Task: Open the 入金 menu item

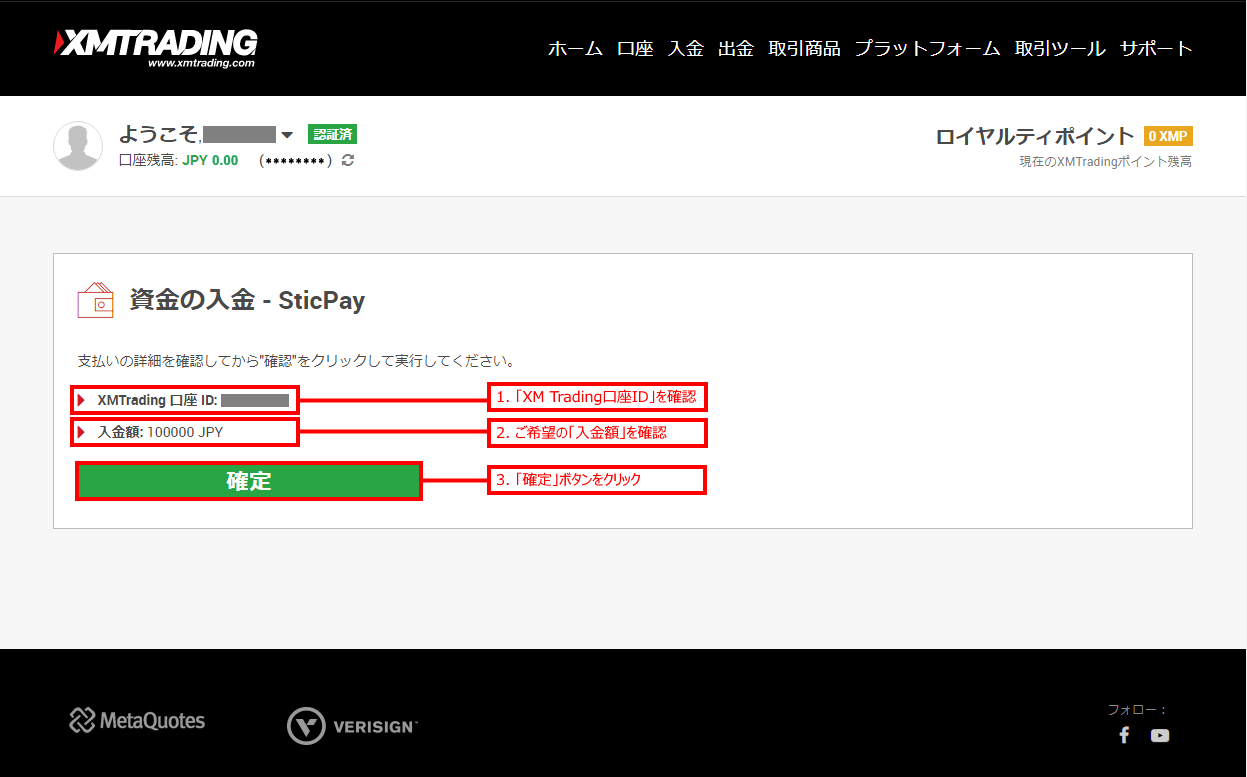Action: point(686,48)
